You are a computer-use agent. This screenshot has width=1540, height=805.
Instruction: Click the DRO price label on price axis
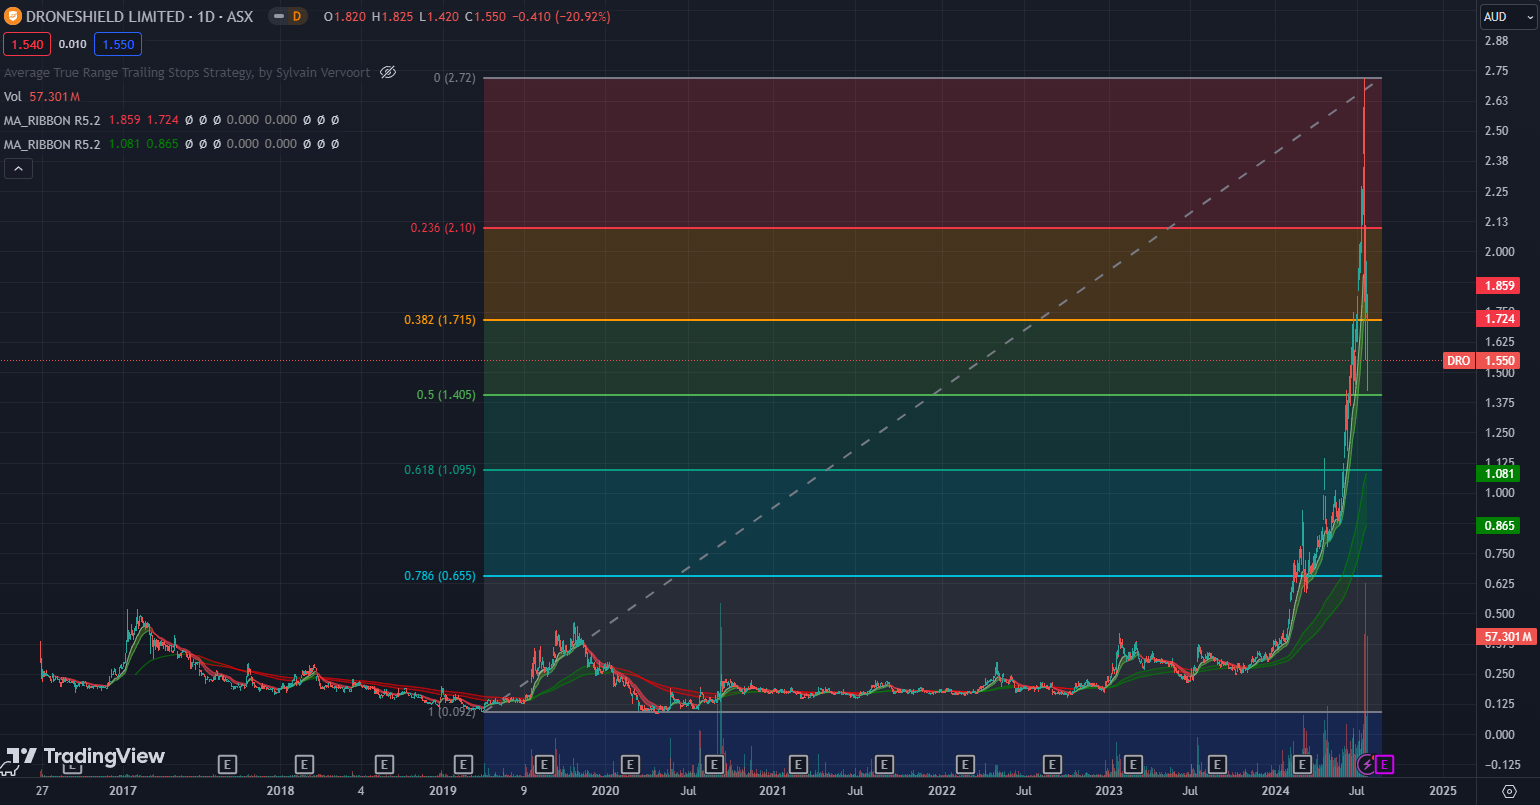(x=1459, y=361)
